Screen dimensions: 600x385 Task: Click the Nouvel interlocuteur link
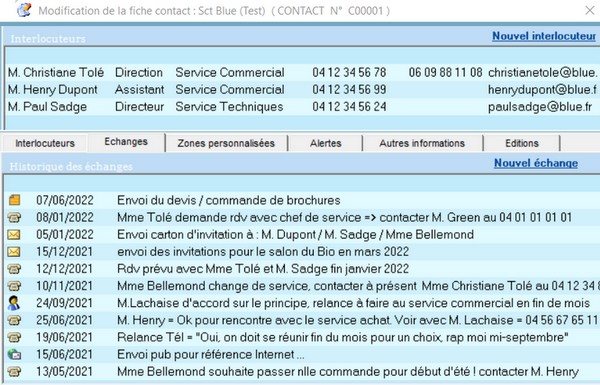click(544, 36)
